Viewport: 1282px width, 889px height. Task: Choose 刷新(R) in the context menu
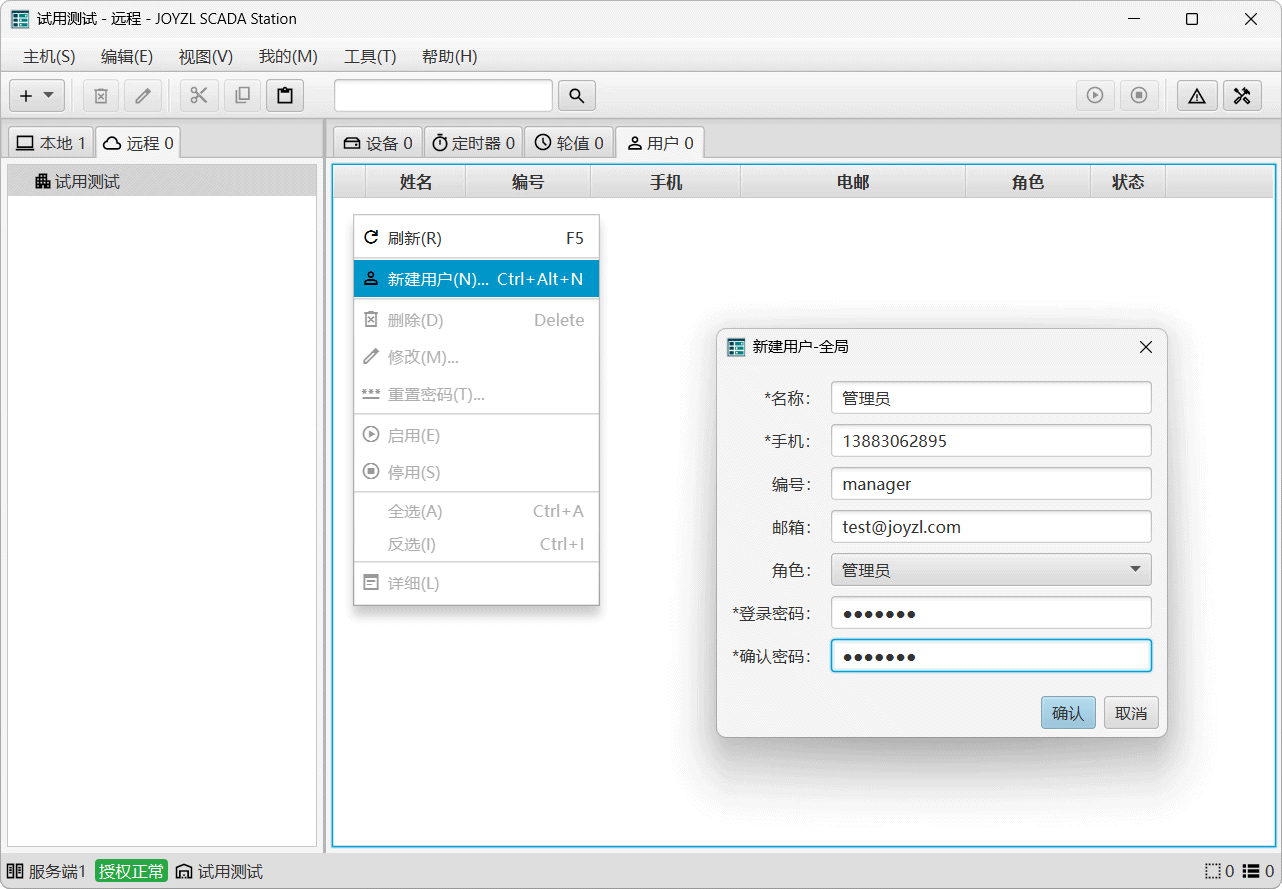point(476,238)
